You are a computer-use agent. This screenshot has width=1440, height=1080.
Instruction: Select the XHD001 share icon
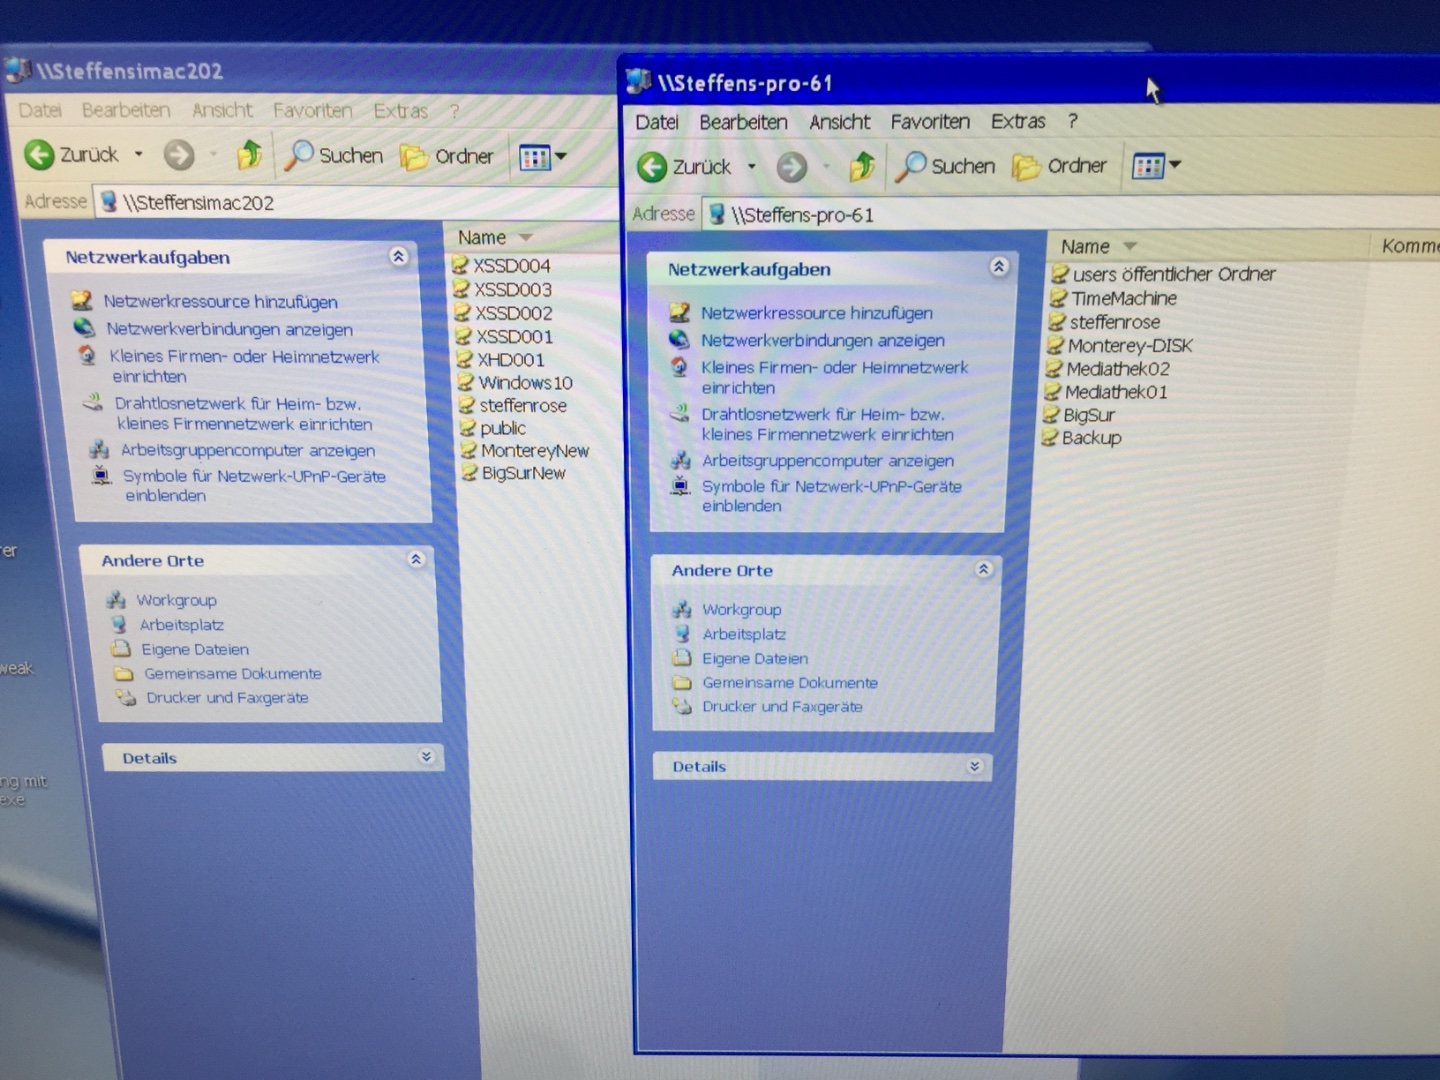(x=464, y=359)
